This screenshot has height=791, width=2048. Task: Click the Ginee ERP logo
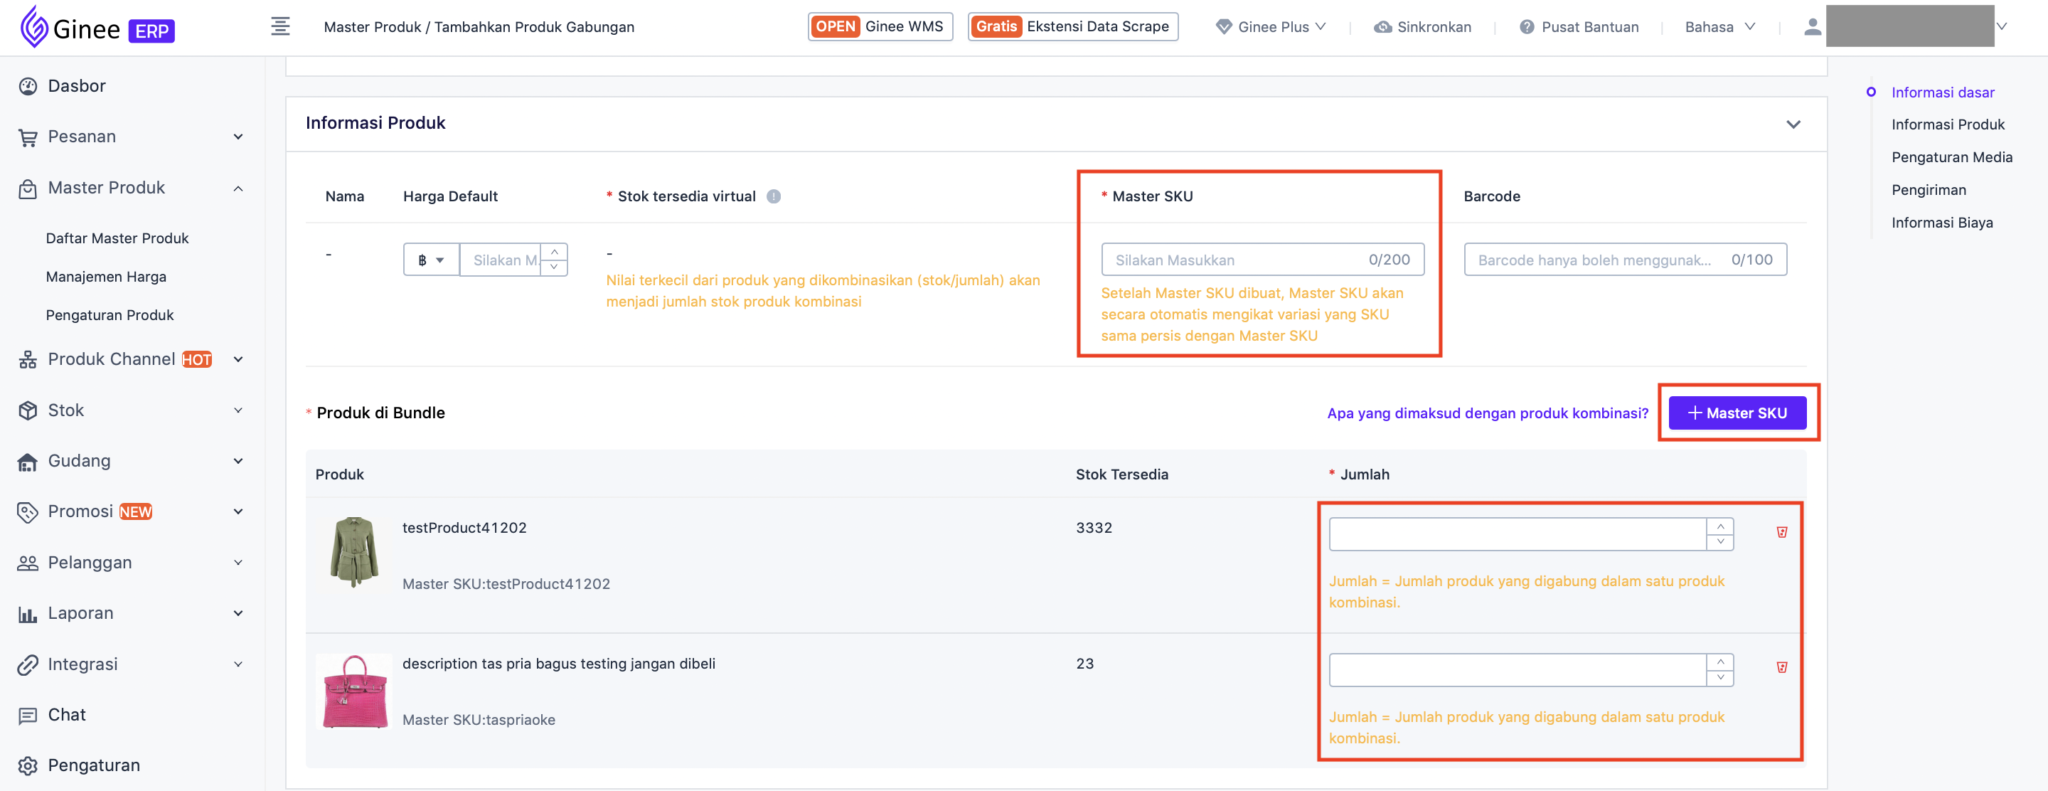[97, 28]
